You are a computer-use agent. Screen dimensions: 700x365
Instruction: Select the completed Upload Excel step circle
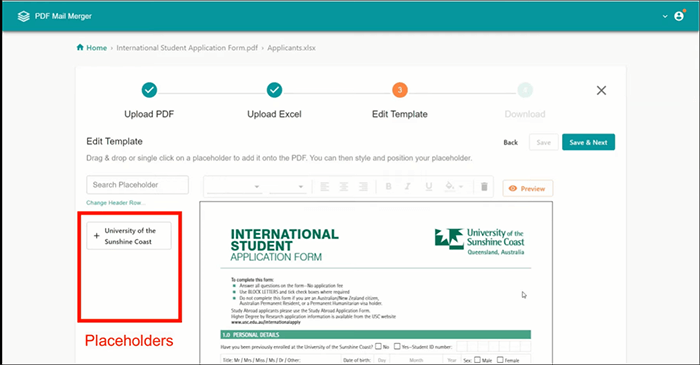pyautogui.click(x=275, y=90)
